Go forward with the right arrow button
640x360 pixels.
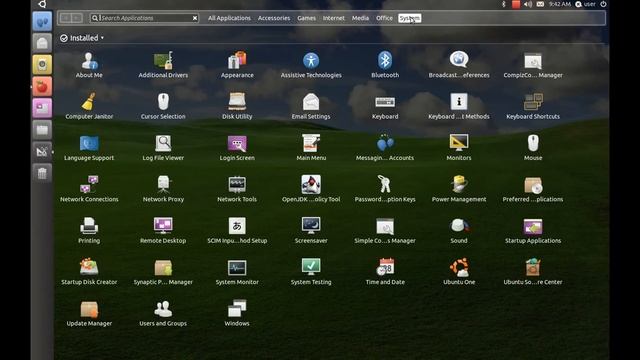pos(77,18)
